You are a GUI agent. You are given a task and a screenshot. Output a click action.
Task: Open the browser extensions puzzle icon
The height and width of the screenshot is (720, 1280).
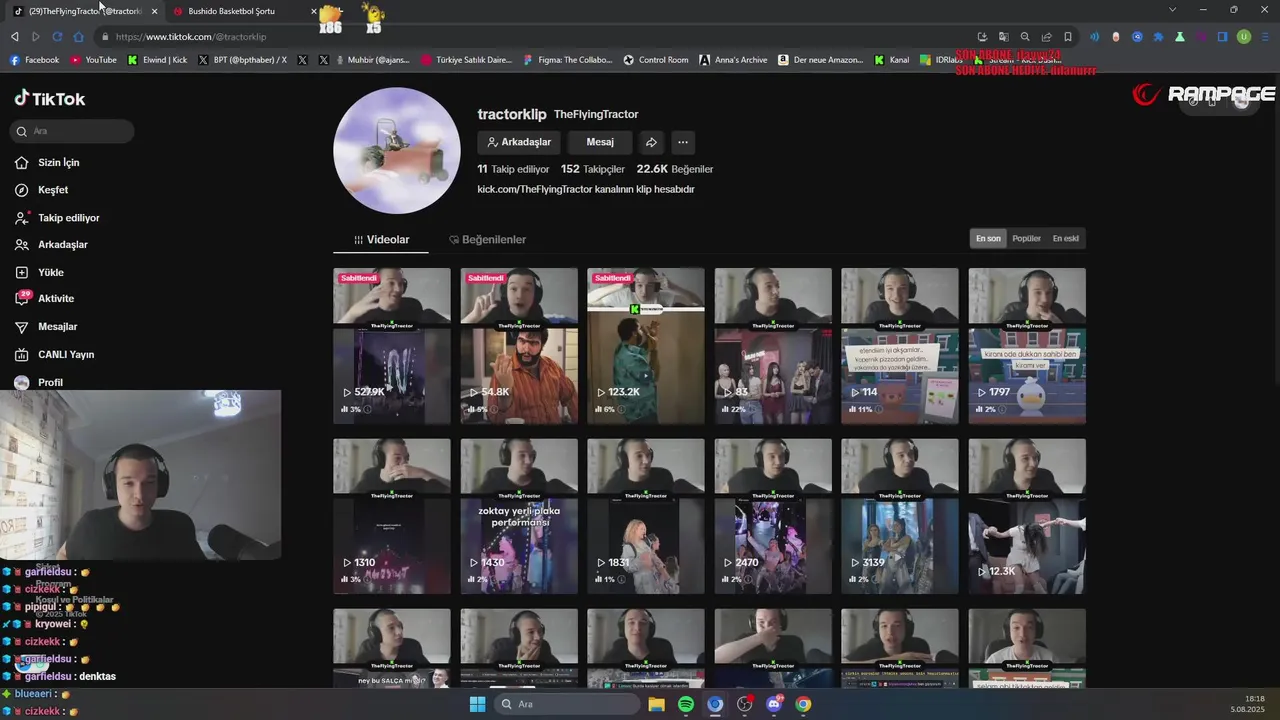click(1158, 37)
